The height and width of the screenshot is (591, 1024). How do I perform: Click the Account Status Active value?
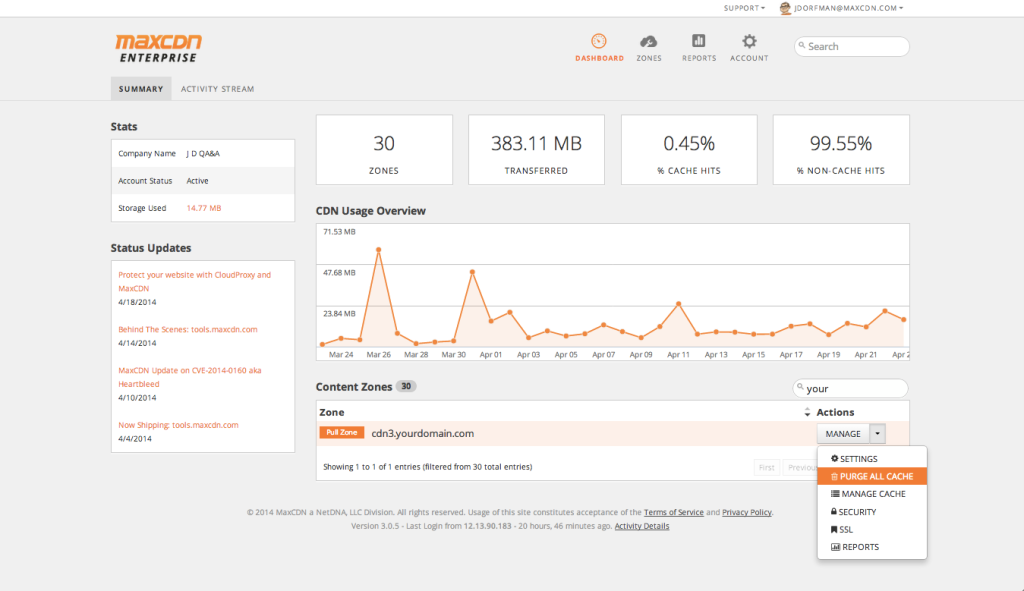[197, 181]
